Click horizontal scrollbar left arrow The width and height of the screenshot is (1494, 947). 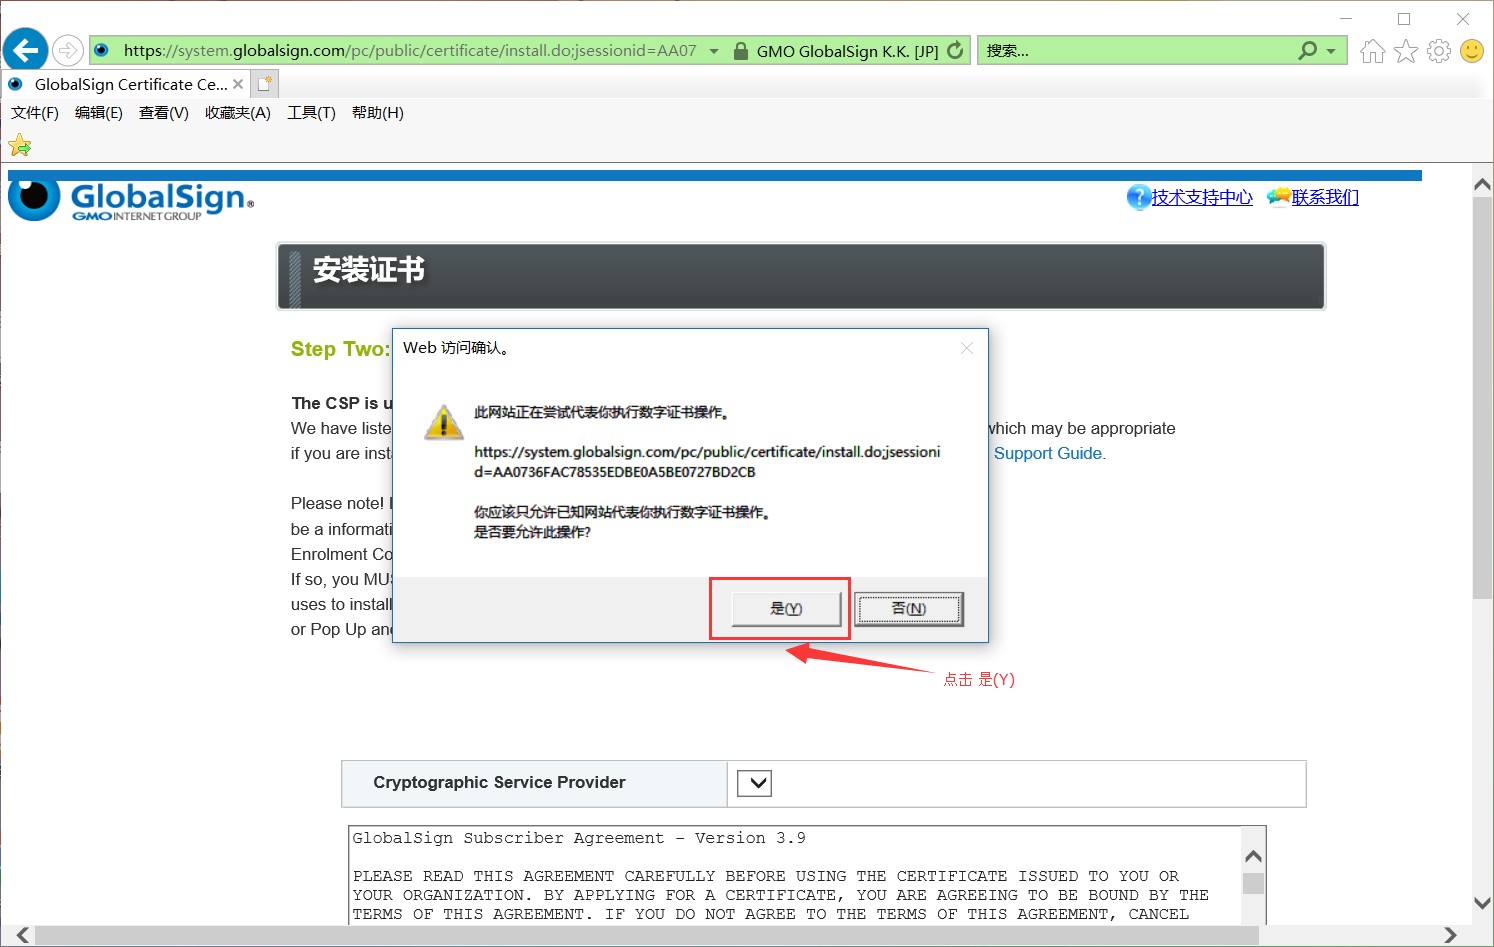(22, 936)
